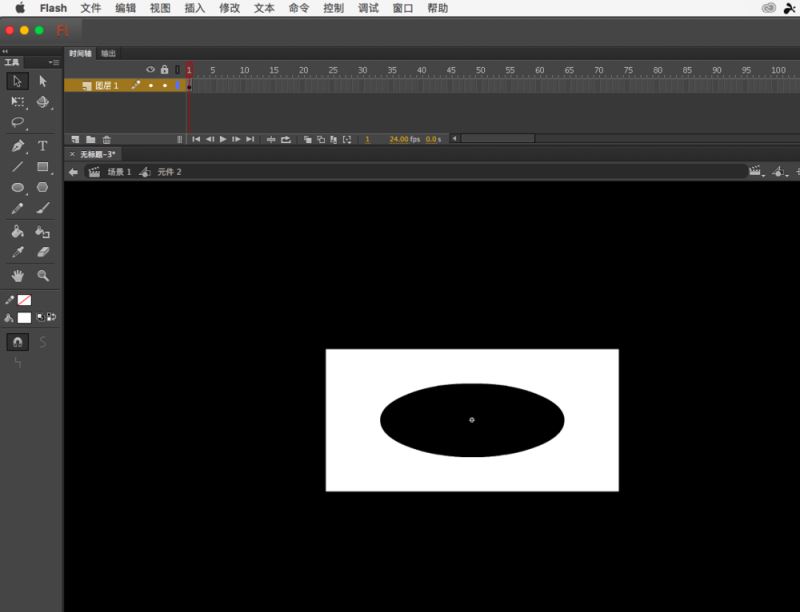The image size is (800, 612).
Task: Toggle the onion skin button
Action: click(308, 139)
